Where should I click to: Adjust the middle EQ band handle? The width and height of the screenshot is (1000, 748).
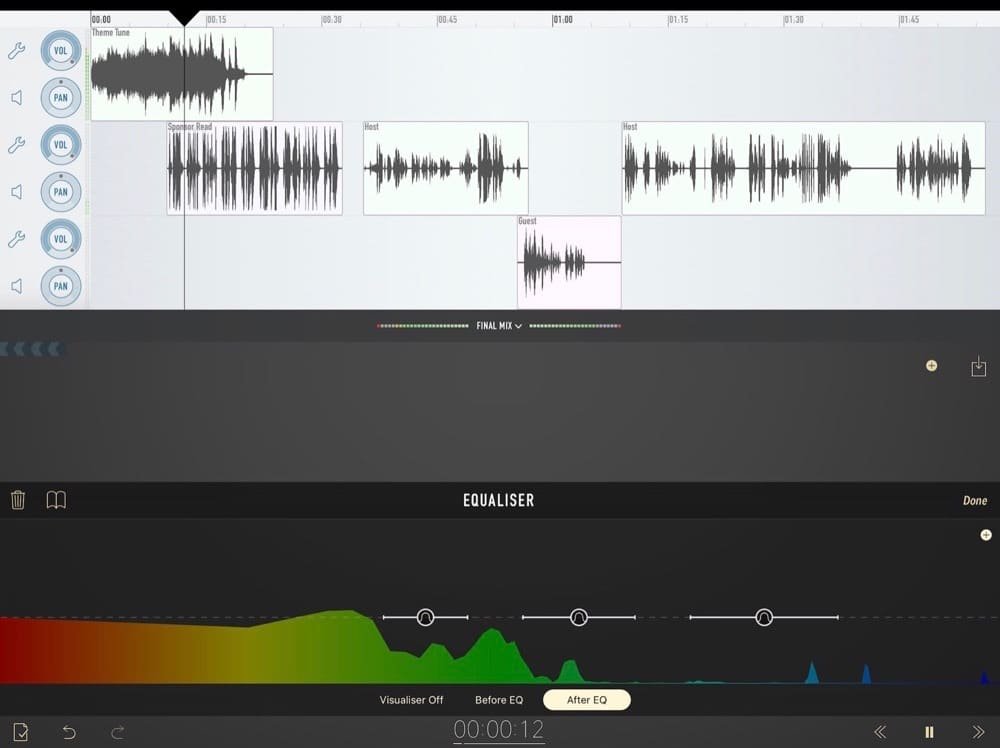click(x=580, y=617)
